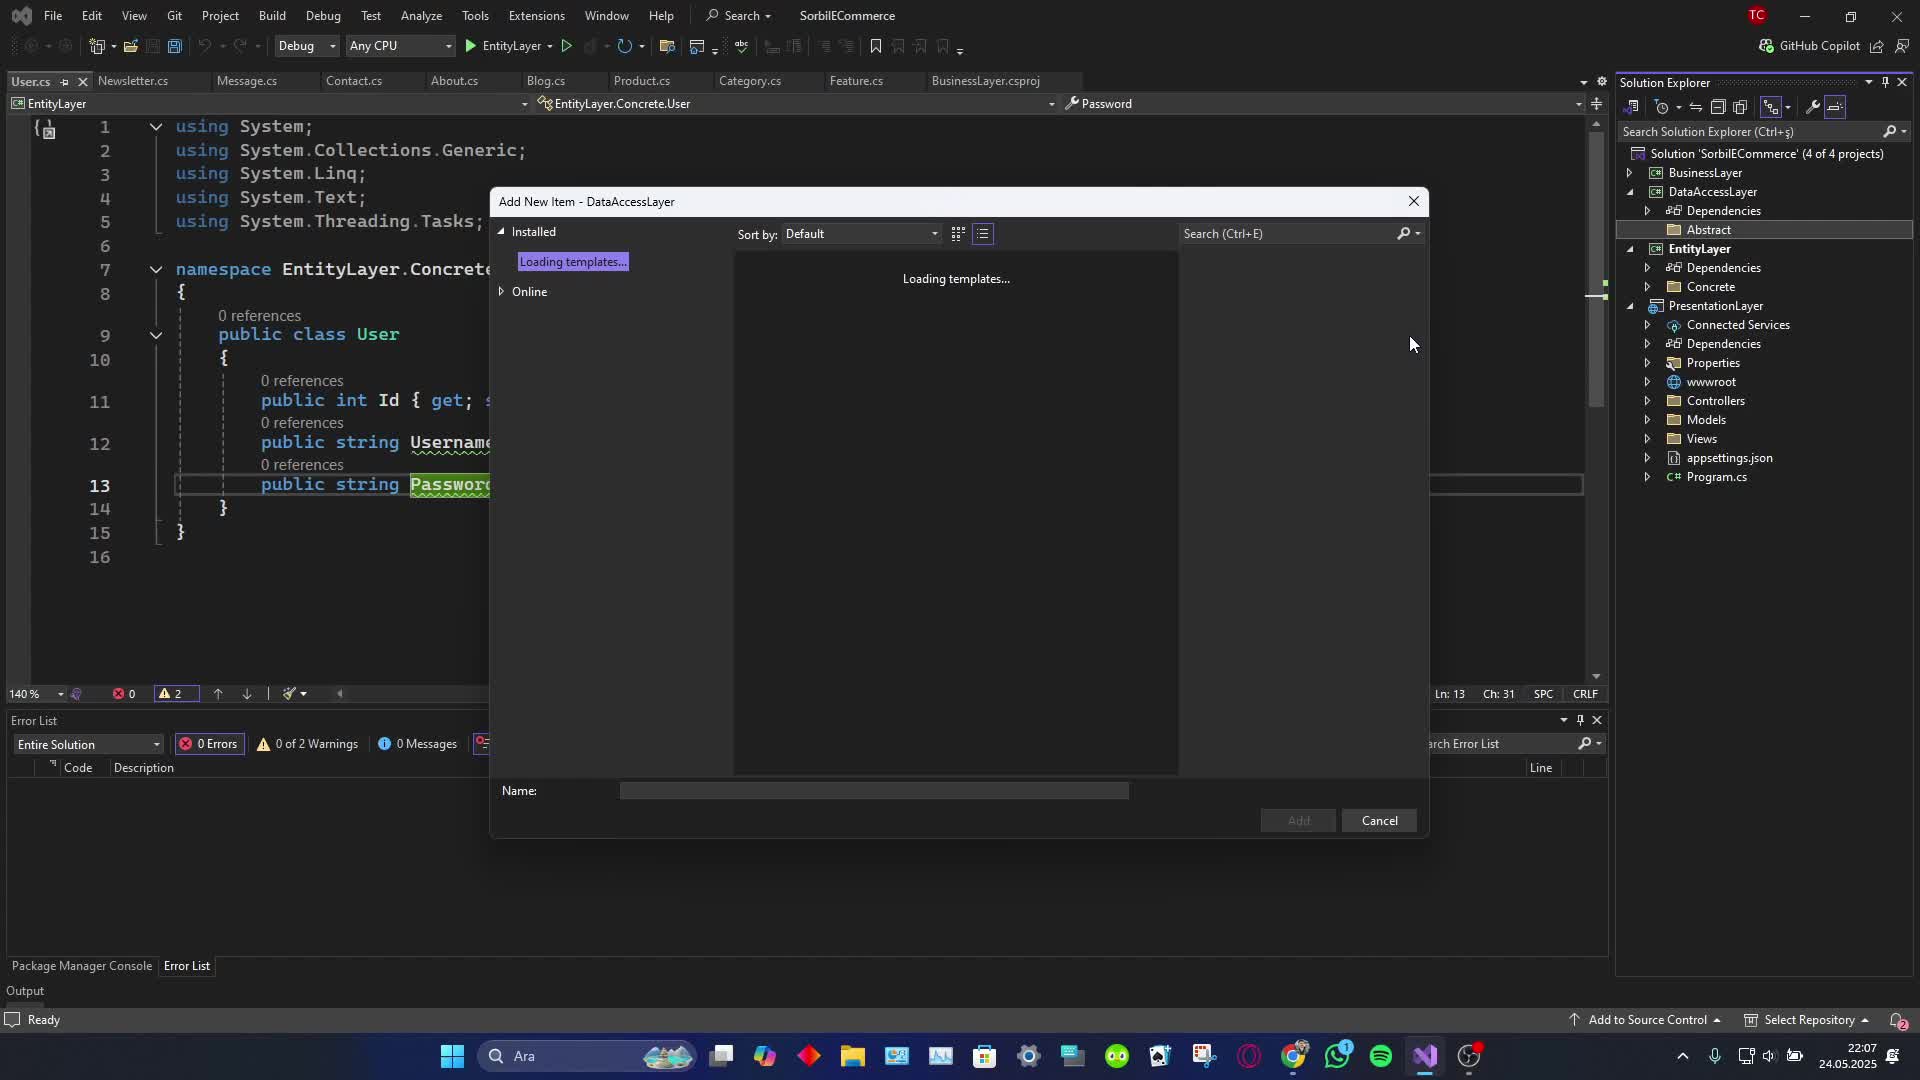This screenshot has width=1920, height=1080.
Task: Select the wwwroot folder in Solution Explorer
Action: [x=1710, y=382]
